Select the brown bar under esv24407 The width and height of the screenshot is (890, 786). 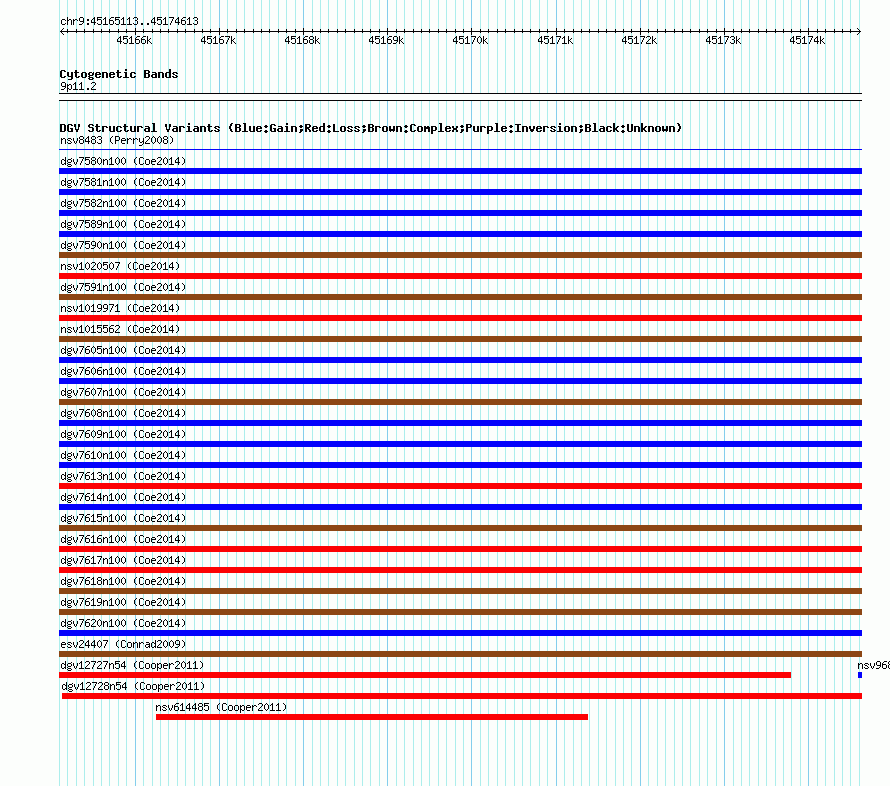click(x=460, y=654)
